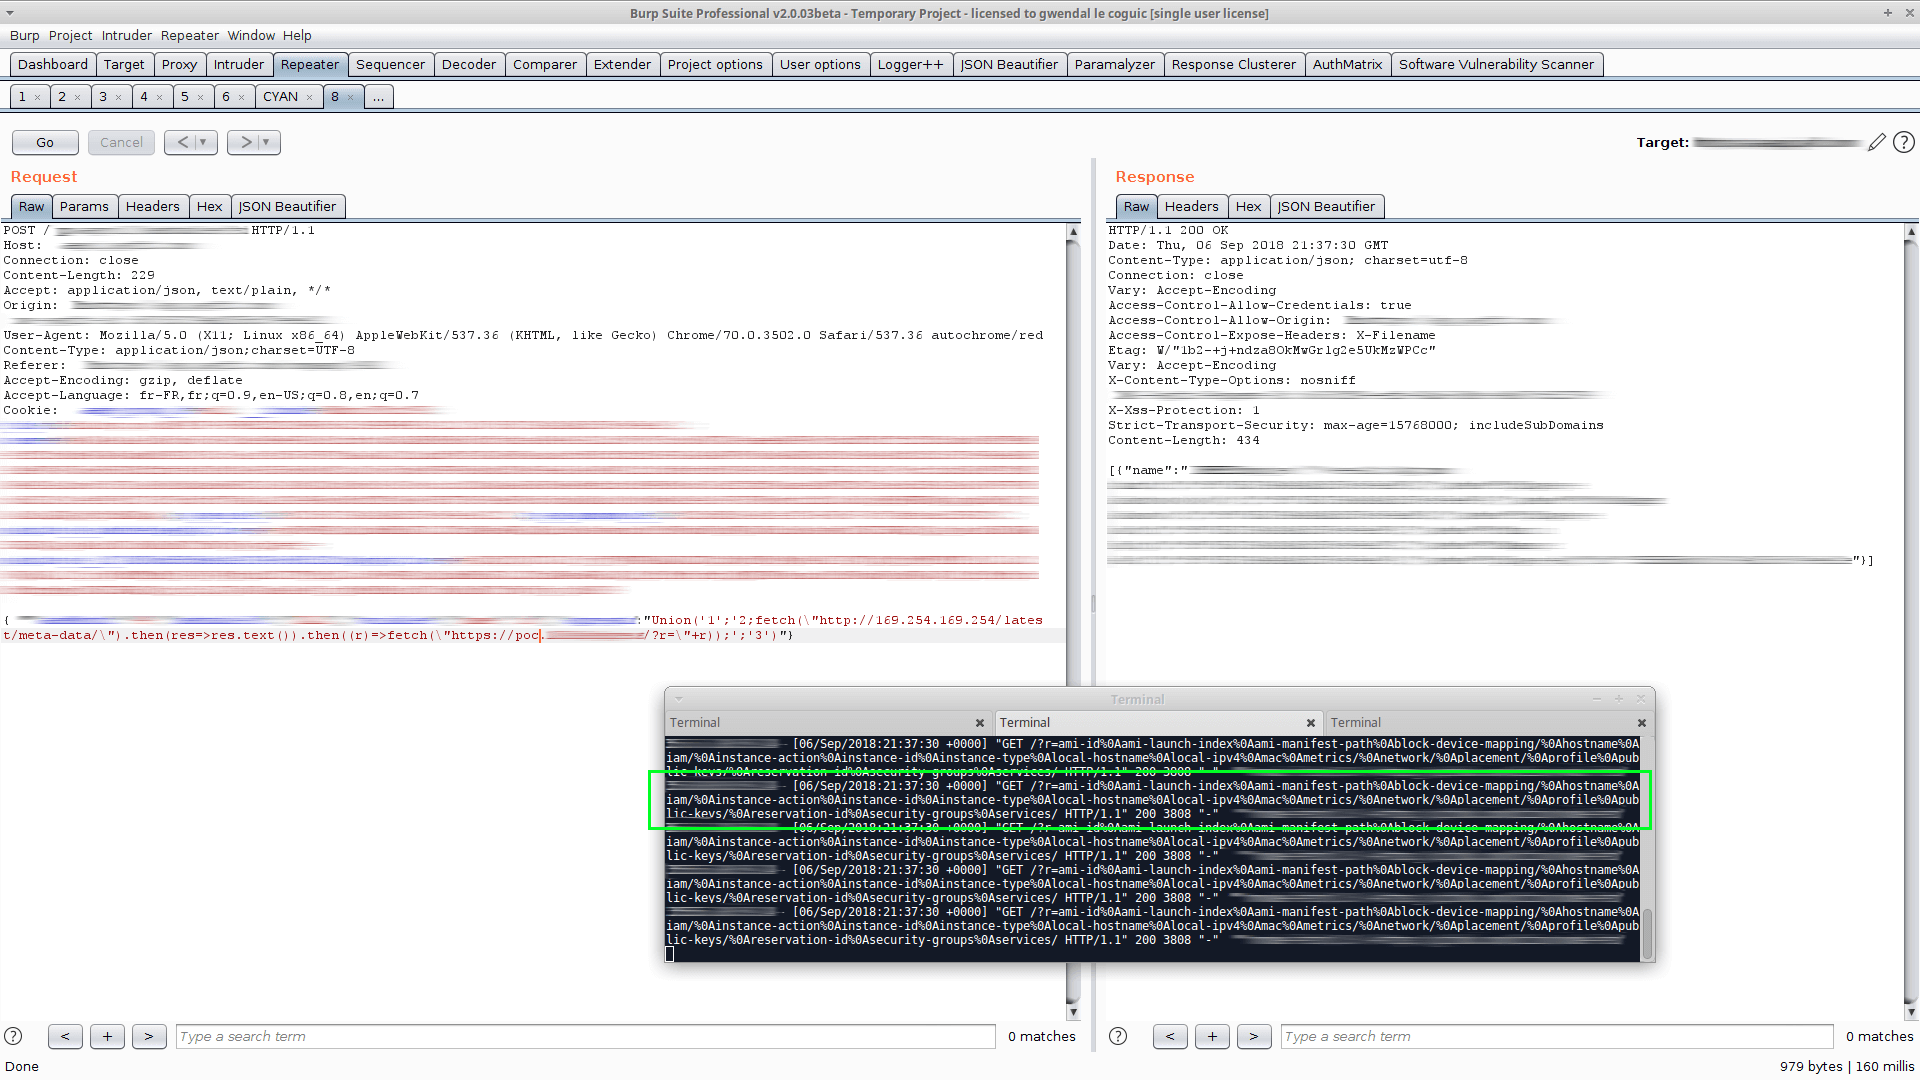Close the CYAN Repeater tab
Image resolution: width=1920 pixels, height=1080 pixels.
pos(309,97)
